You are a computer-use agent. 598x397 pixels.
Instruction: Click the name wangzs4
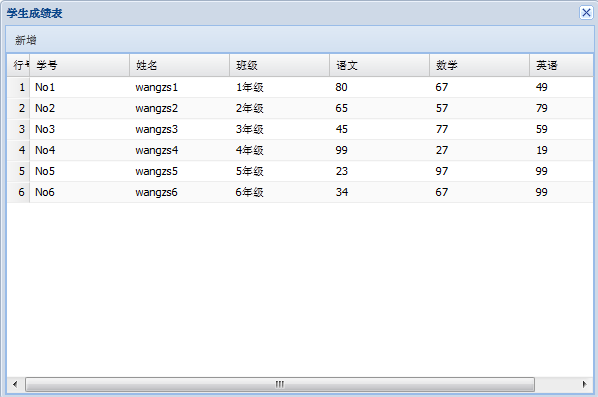click(x=157, y=151)
